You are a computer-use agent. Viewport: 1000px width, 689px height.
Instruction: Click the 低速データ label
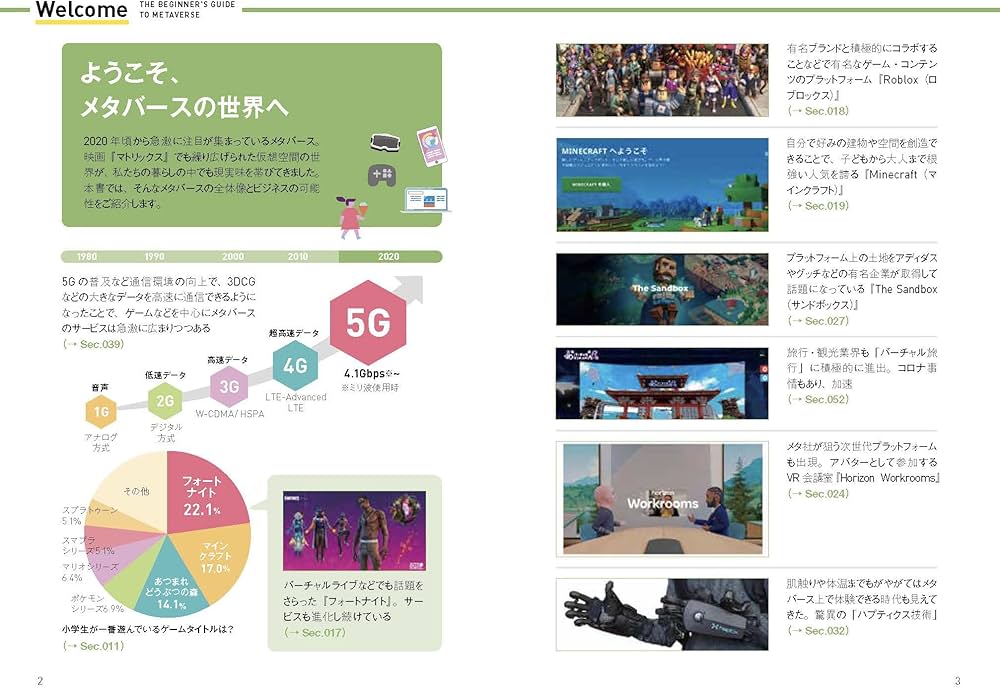[x=165, y=375]
